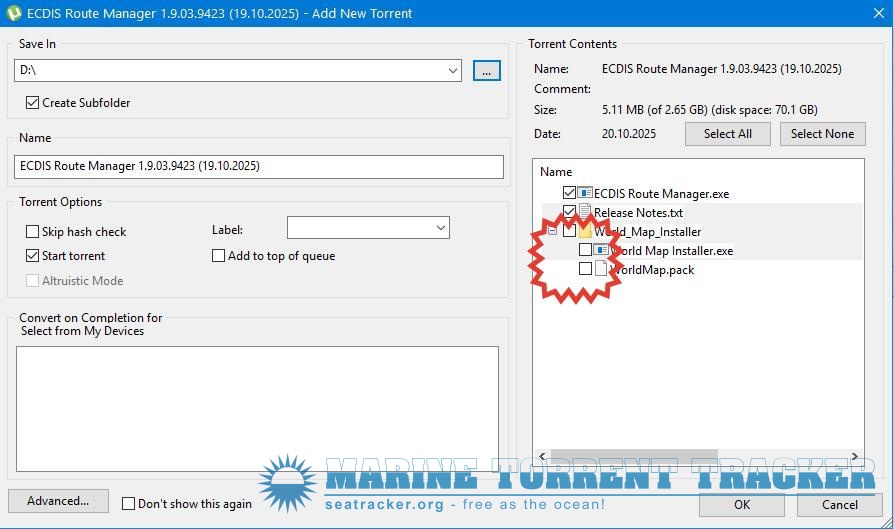Viewport: 894px width, 529px height.
Task: Check the WorldMap.pack checkbox
Action: tap(585, 269)
